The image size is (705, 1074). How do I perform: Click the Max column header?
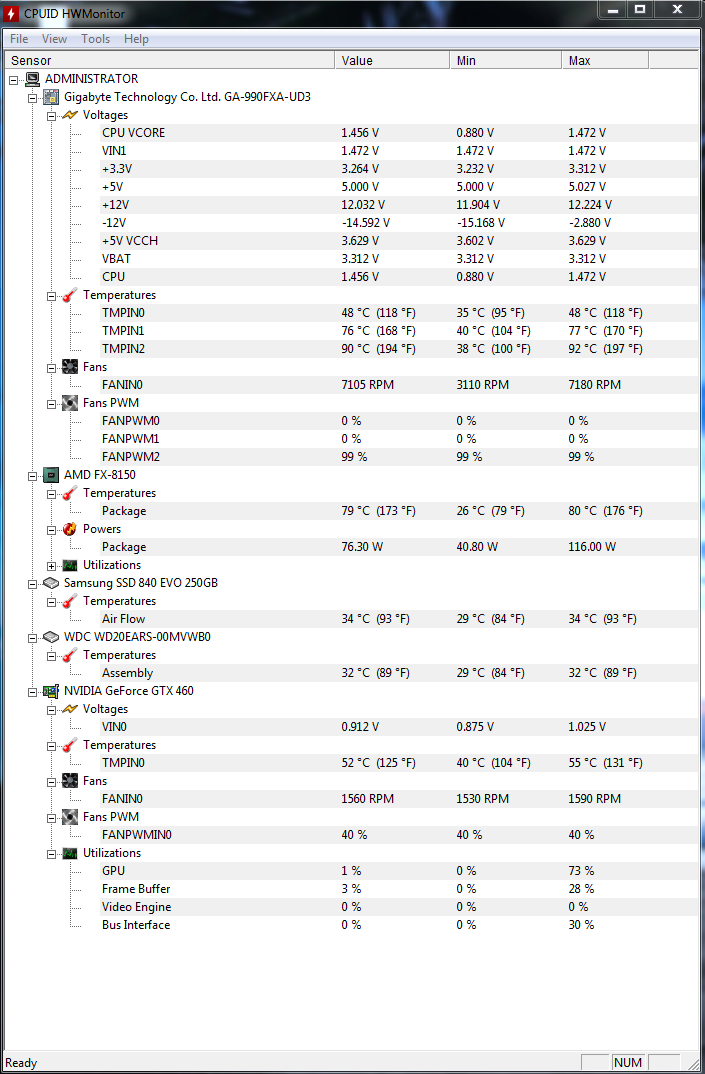(x=605, y=60)
